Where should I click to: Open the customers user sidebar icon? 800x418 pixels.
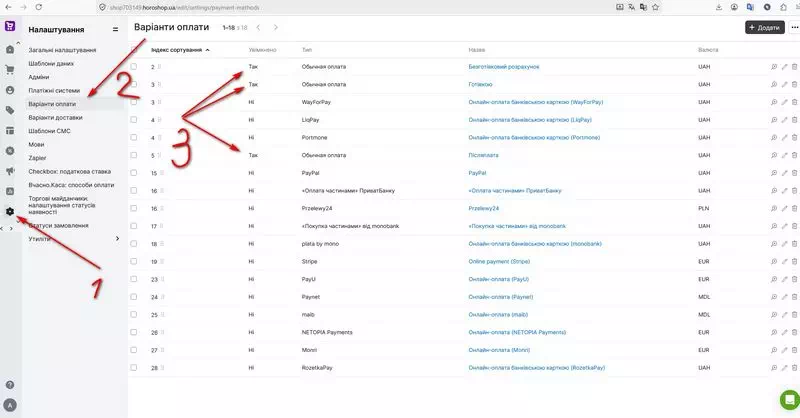tap(10, 90)
